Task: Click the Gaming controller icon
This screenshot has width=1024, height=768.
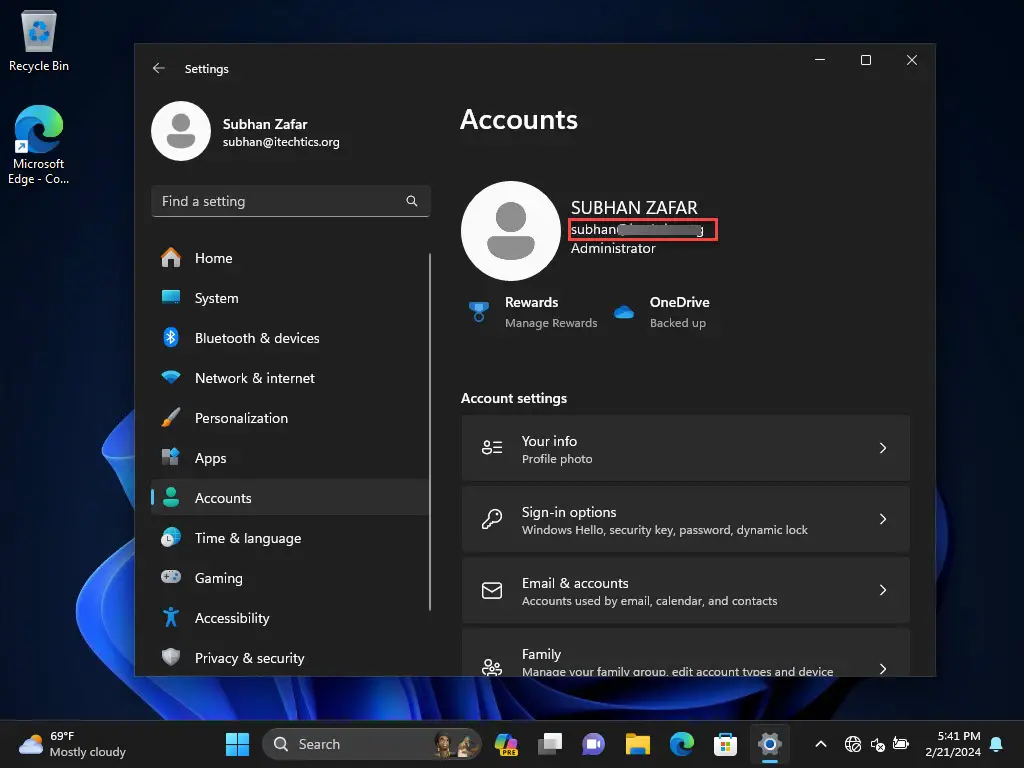Action: 170,578
